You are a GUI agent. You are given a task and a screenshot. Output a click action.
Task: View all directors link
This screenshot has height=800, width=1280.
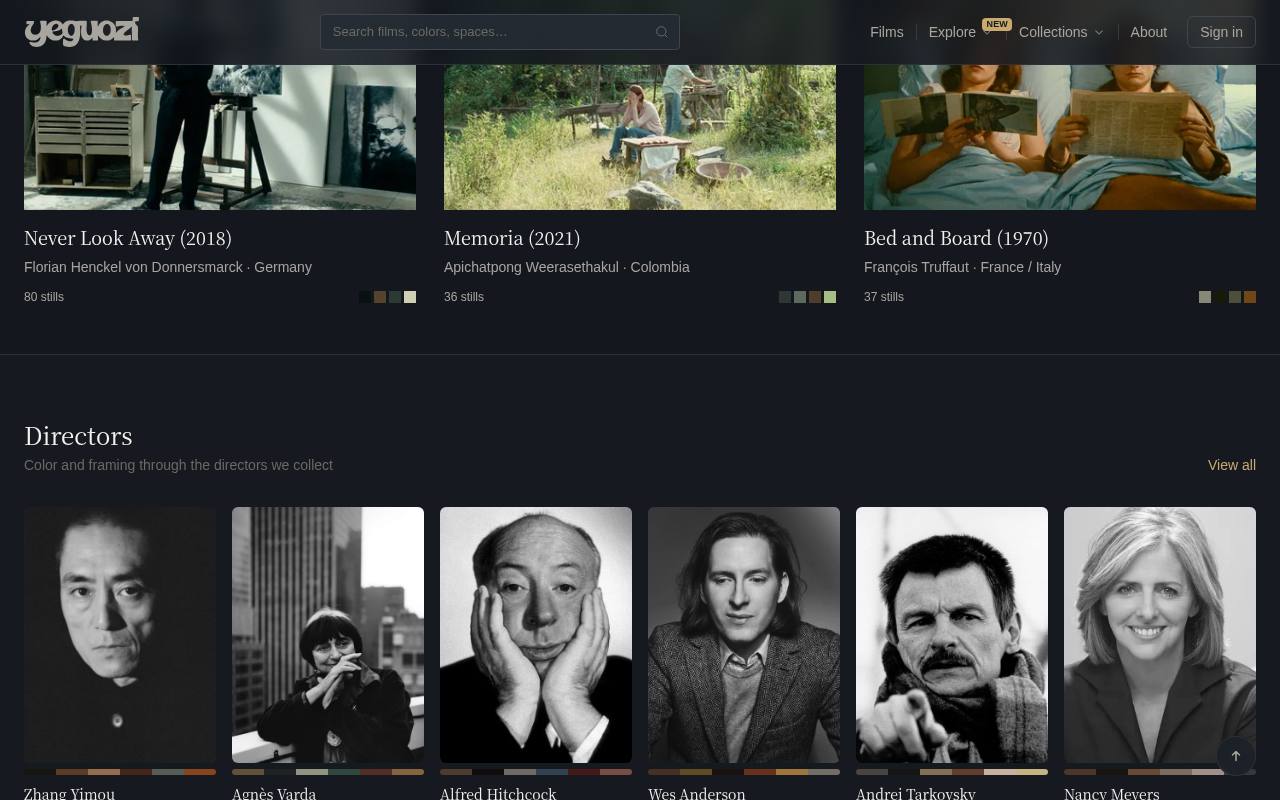pos(1232,465)
